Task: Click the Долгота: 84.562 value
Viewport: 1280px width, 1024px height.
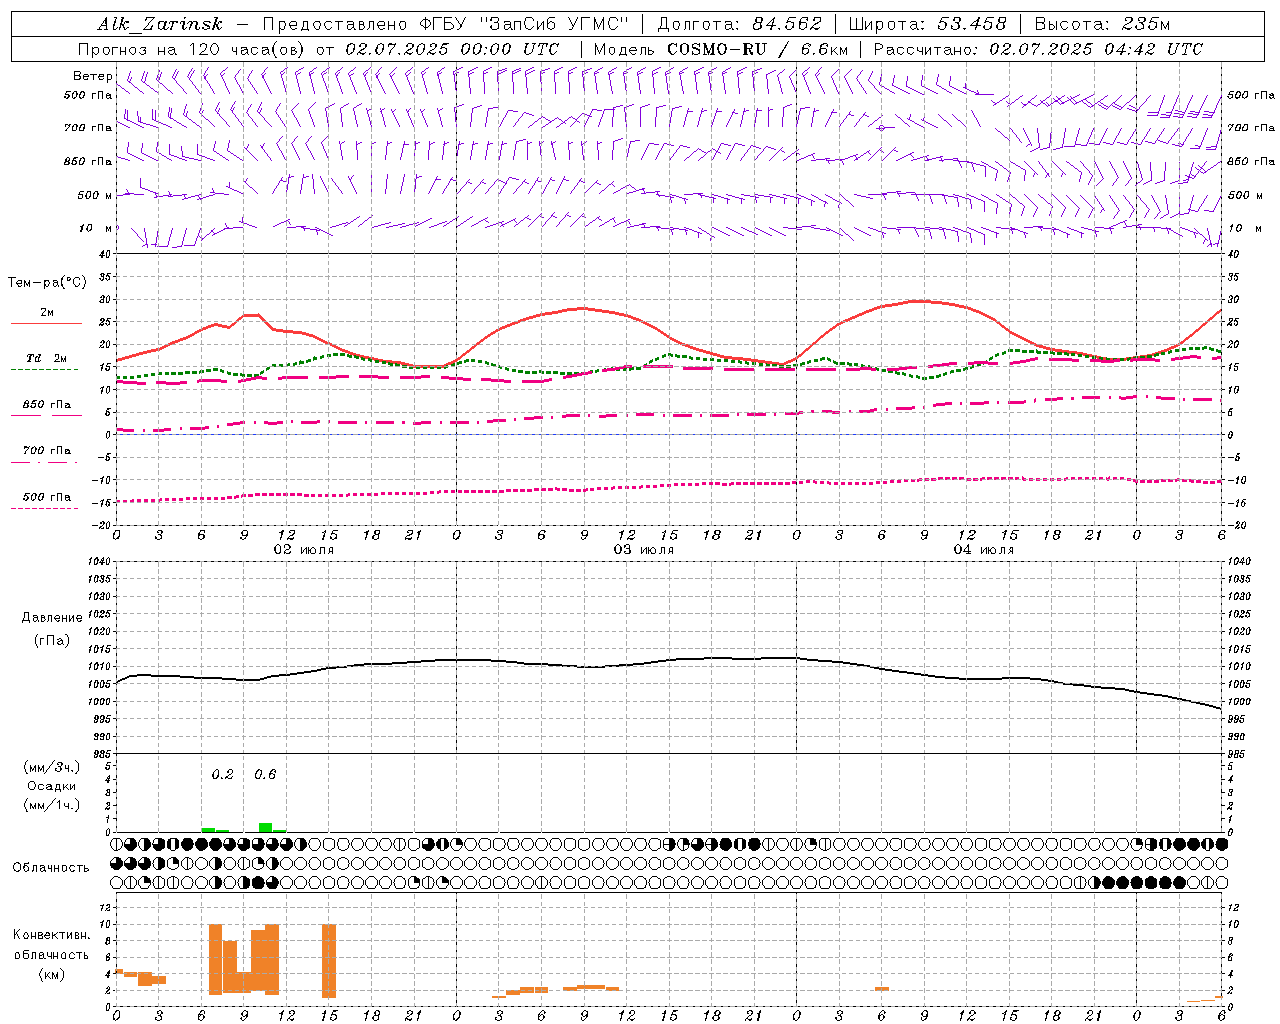Action: [739, 24]
